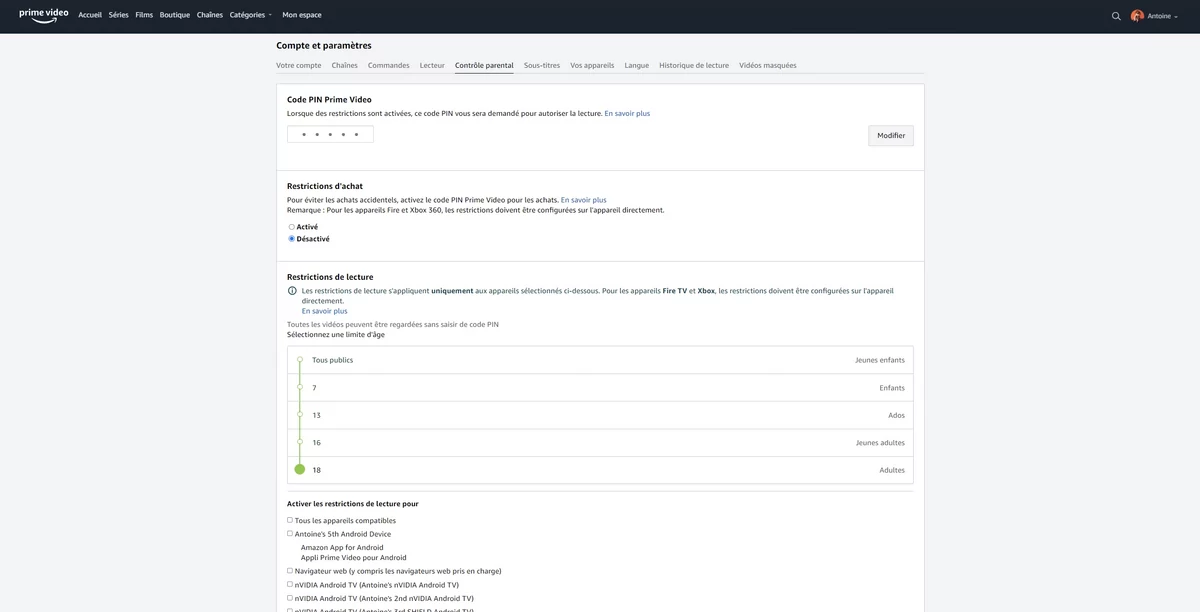1200x612 pixels.
Task: Switch to the Chaînes settings tab
Action: [345, 65]
